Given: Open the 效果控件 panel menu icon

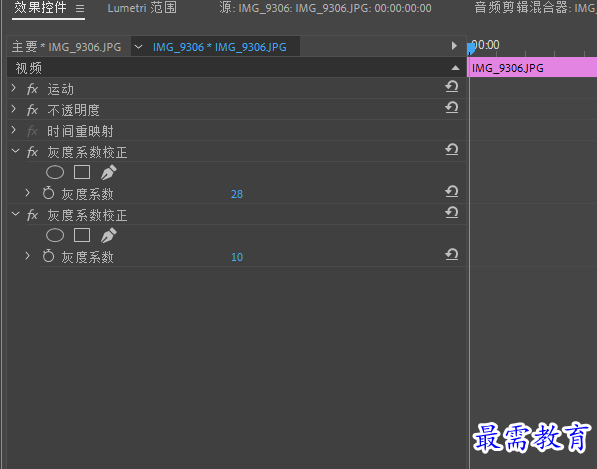Looking at the screenshot, I should coord(80,8).
